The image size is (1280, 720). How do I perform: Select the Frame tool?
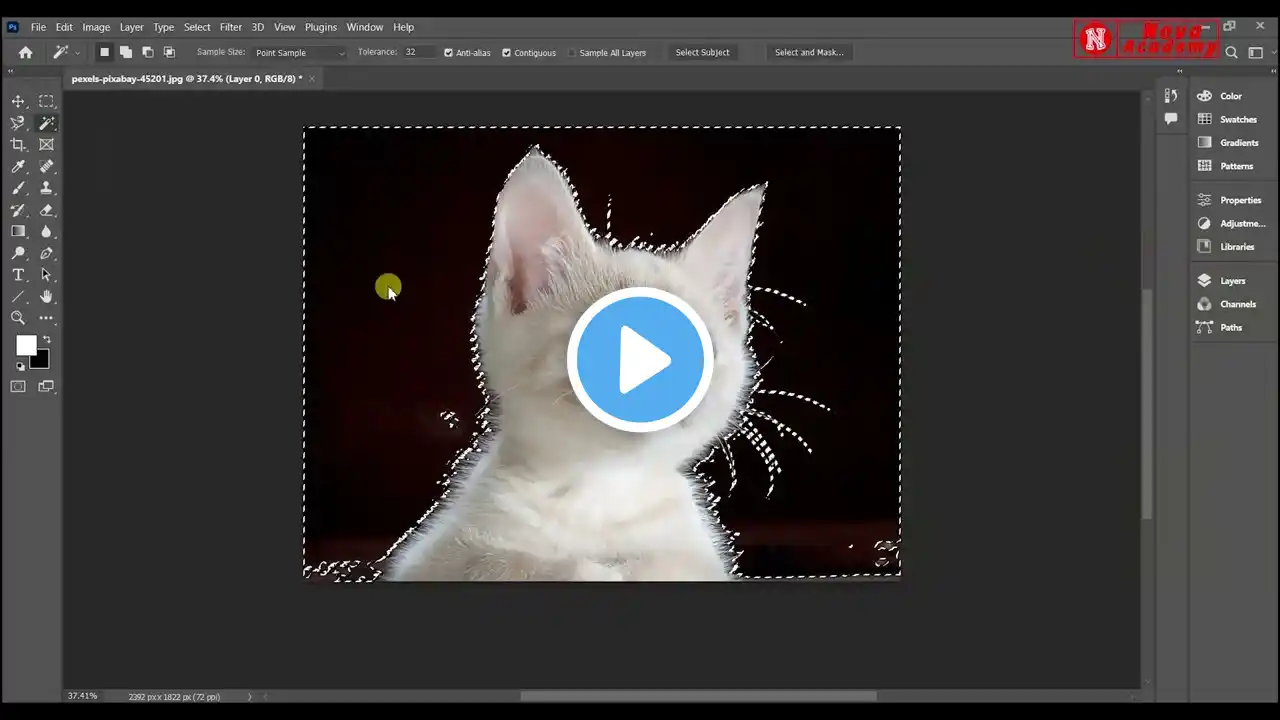coord(46,145)
